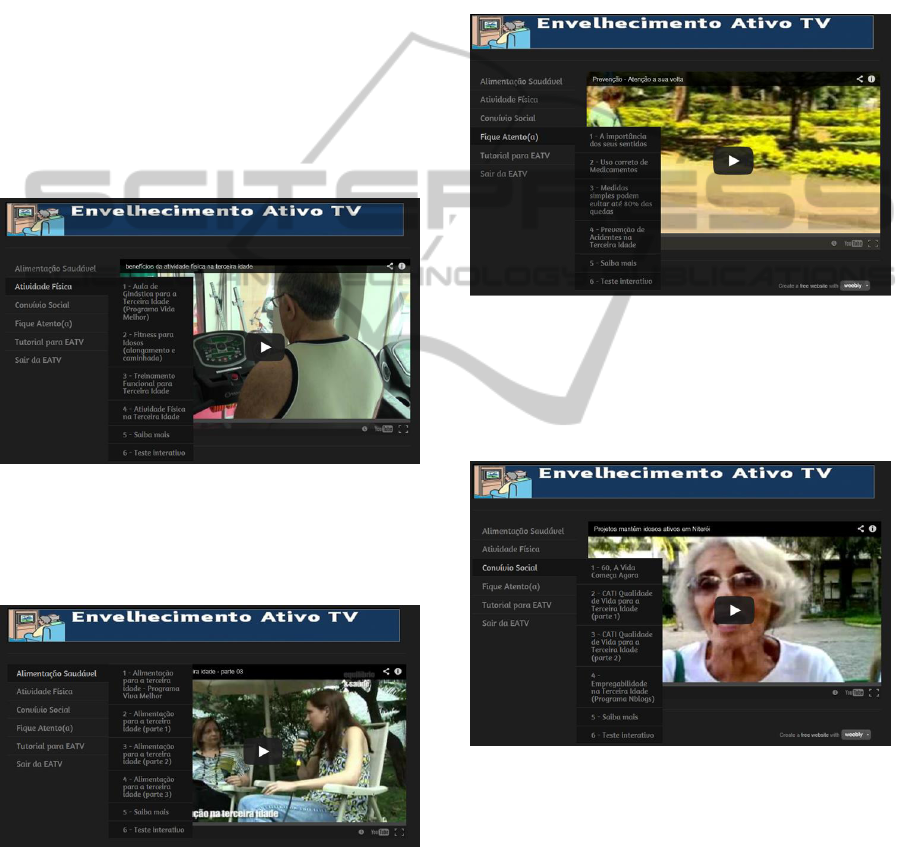Open "2 - Fitness para Idosos" submenu item
Image resolution: width=912 pixels, height=847 pixels.
click(149, 345)
